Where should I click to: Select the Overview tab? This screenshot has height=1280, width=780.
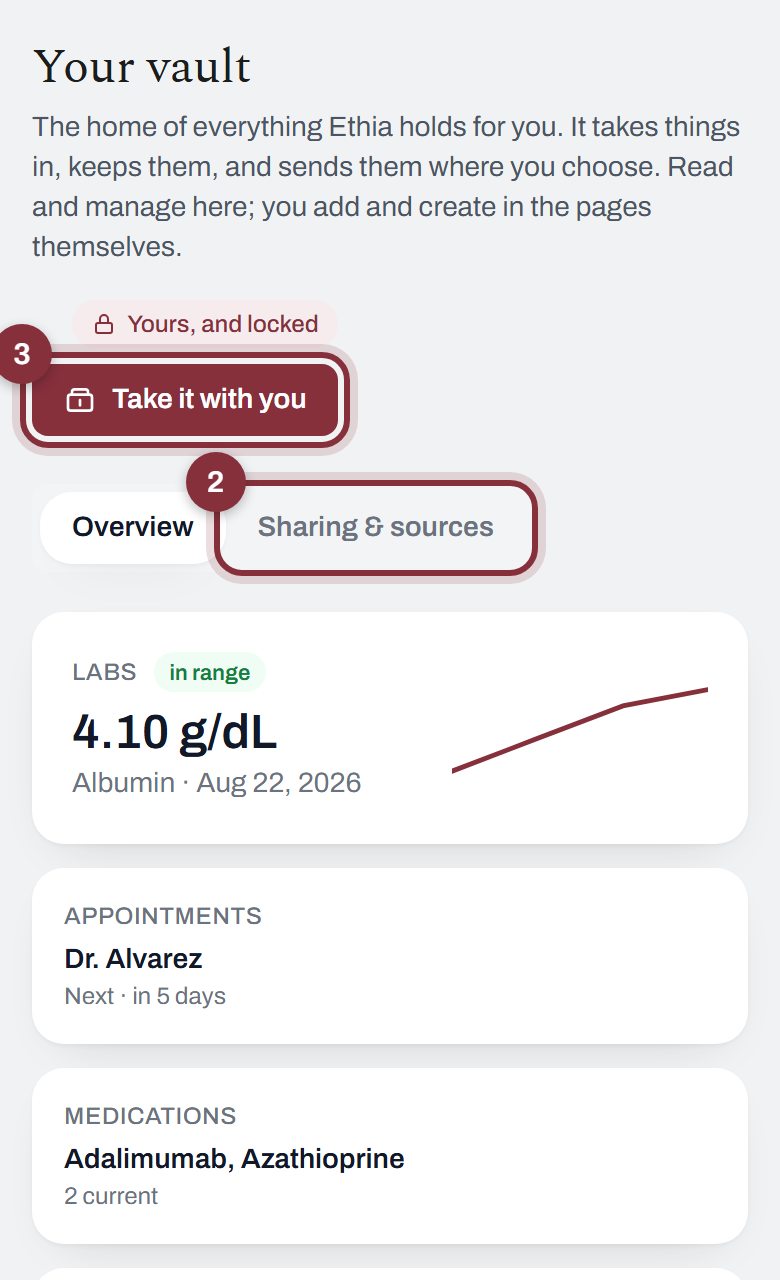click(x=133, y=528)
